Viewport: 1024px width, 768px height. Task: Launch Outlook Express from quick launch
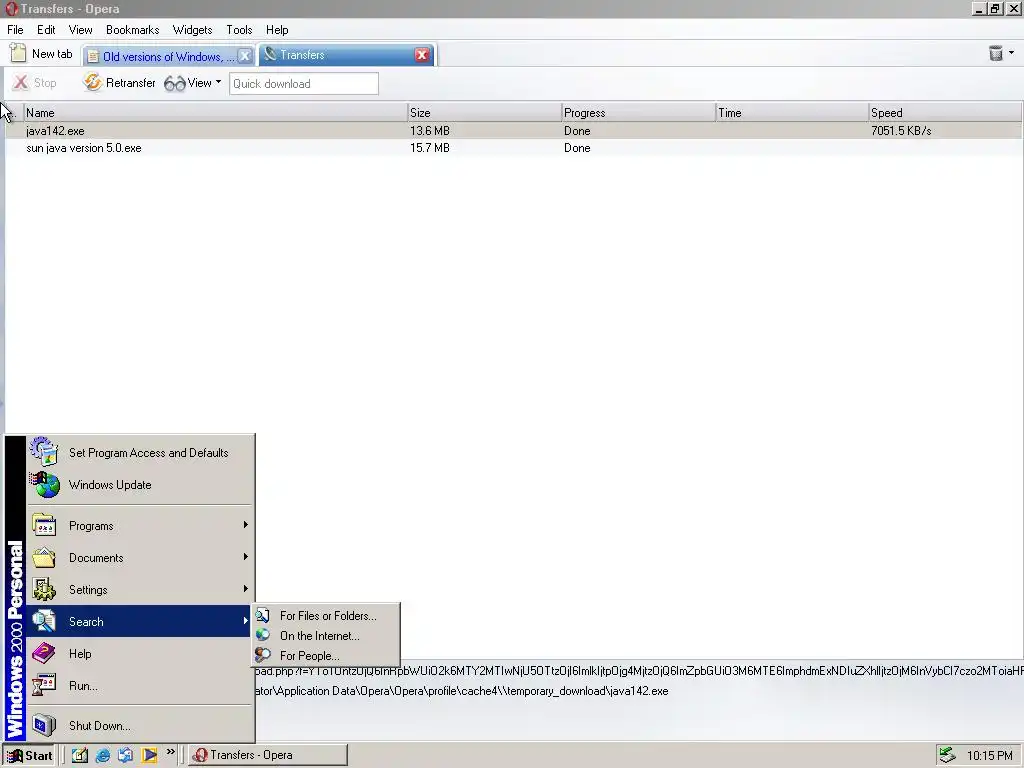tap(125, 755)
